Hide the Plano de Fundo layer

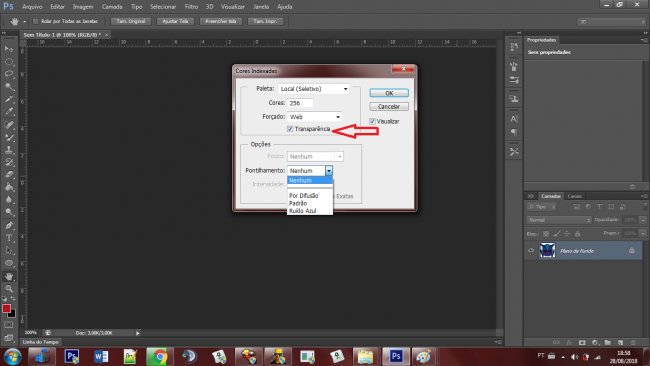tap(531, 251)
